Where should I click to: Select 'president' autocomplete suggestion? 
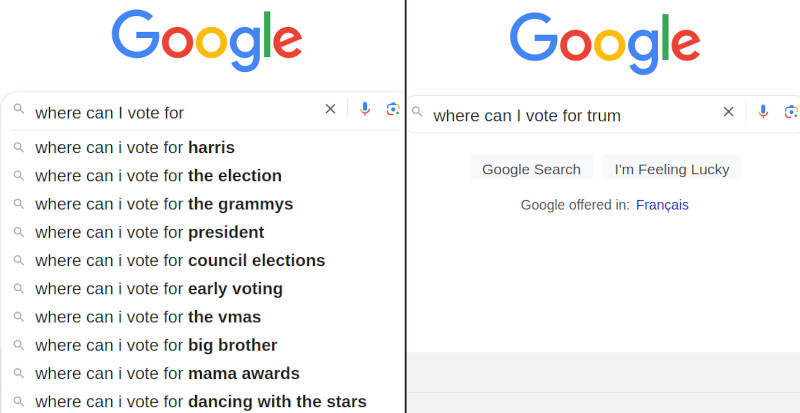[150, 232]
